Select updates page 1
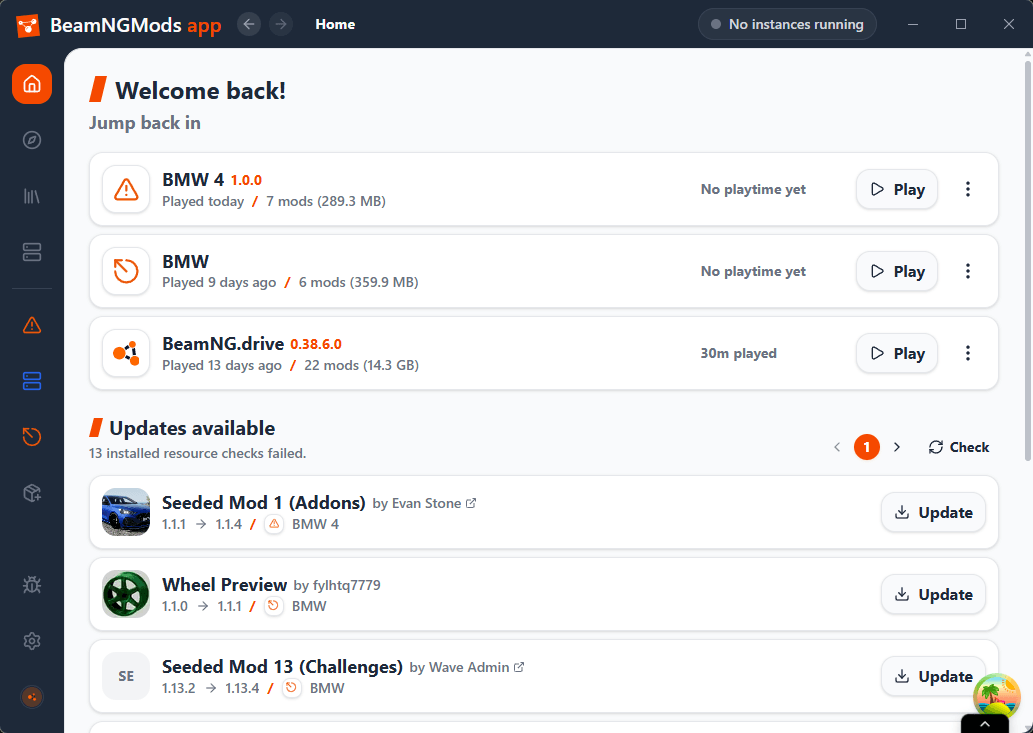The height and width of the screenshot is (733, 1033). pos(867,447)
